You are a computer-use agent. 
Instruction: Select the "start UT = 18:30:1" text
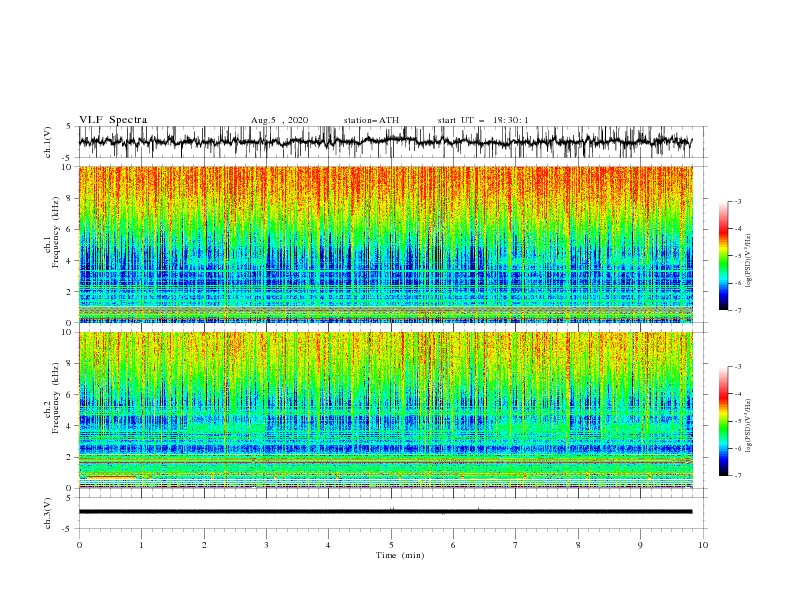(x=483, y=120)
